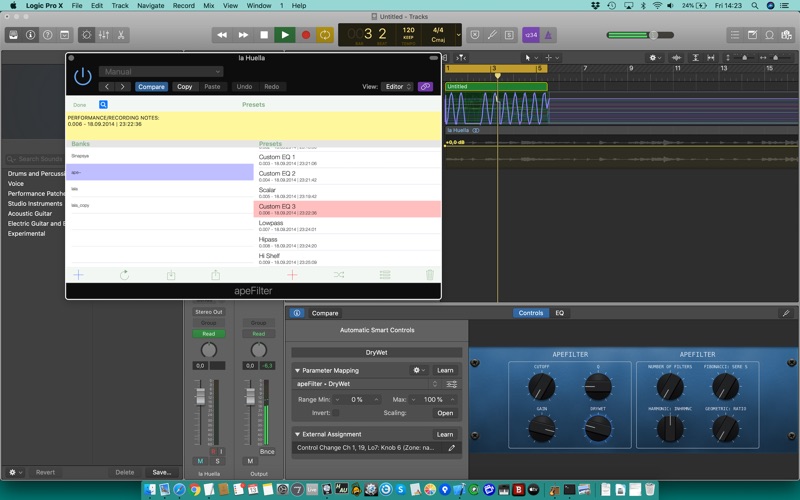
Task: Start playback with the green Play button
Action: tap(285, 35)
